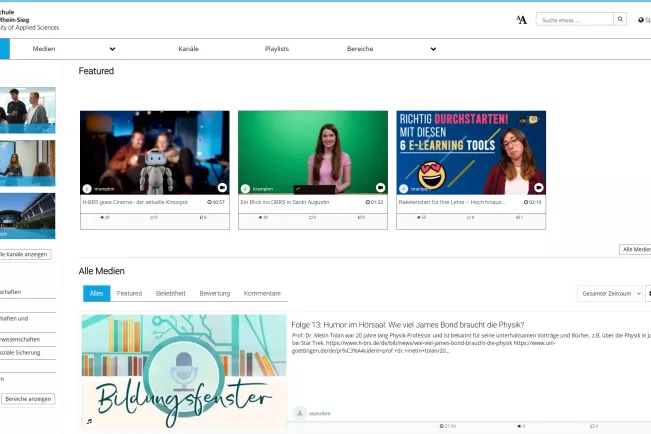The width and height of the screenshot is (651, 434).
Task: Open sidebar channel thumbnail with students group
Action: pos(27,110)
